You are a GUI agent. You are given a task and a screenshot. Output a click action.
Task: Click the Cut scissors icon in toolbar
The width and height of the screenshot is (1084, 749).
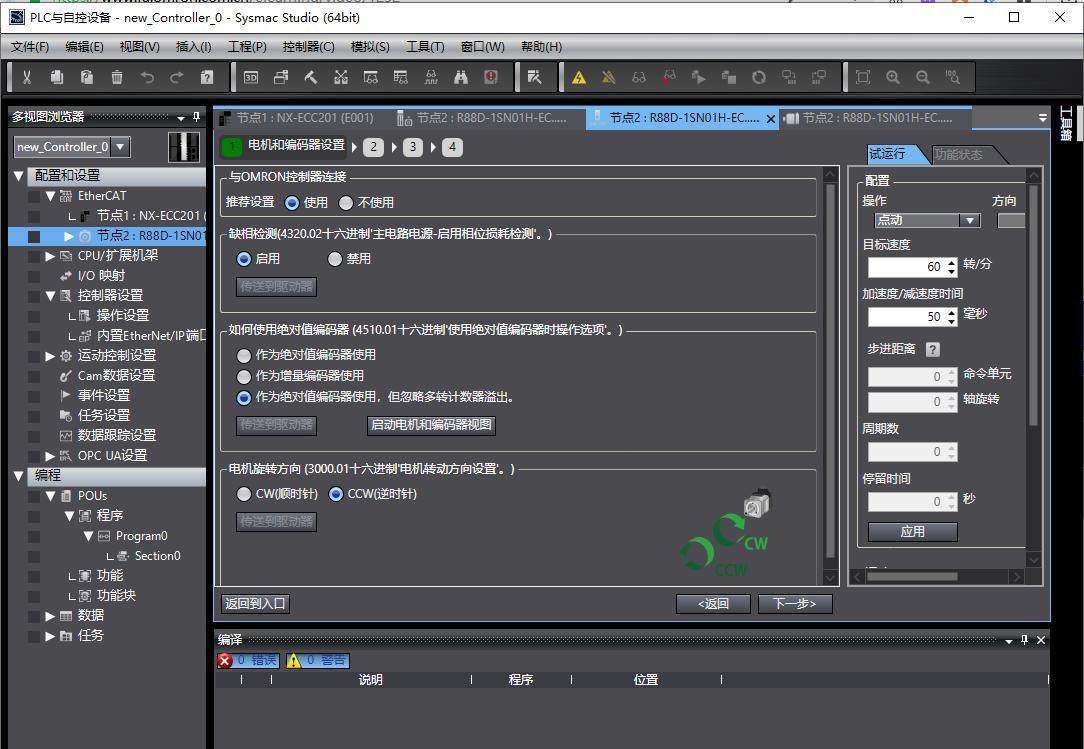(27, 77)
